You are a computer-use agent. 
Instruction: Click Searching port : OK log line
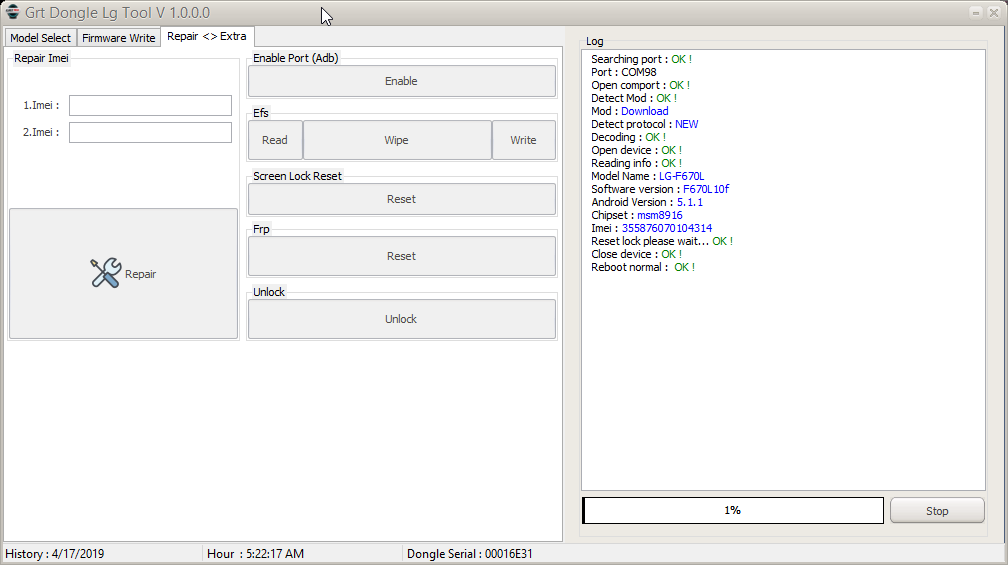641,59
